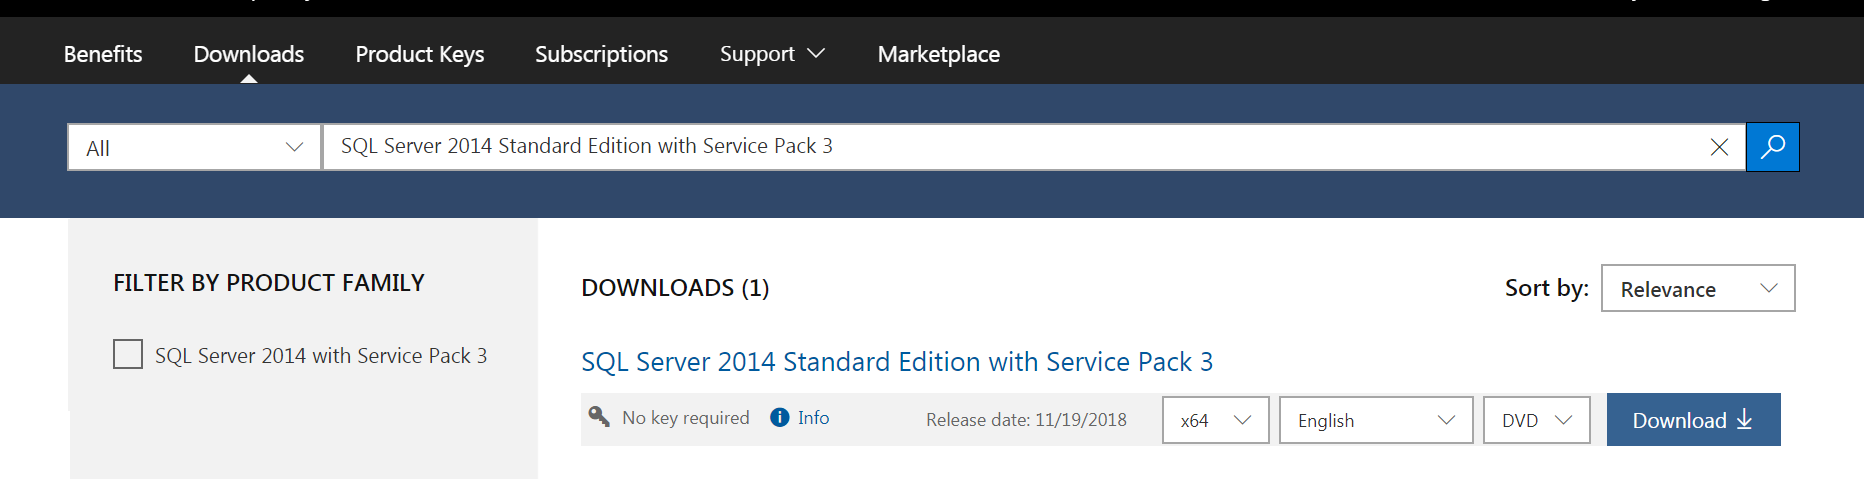Expand the Relevance sort dropdown

pyautogui.click(x=1698, y=288)
